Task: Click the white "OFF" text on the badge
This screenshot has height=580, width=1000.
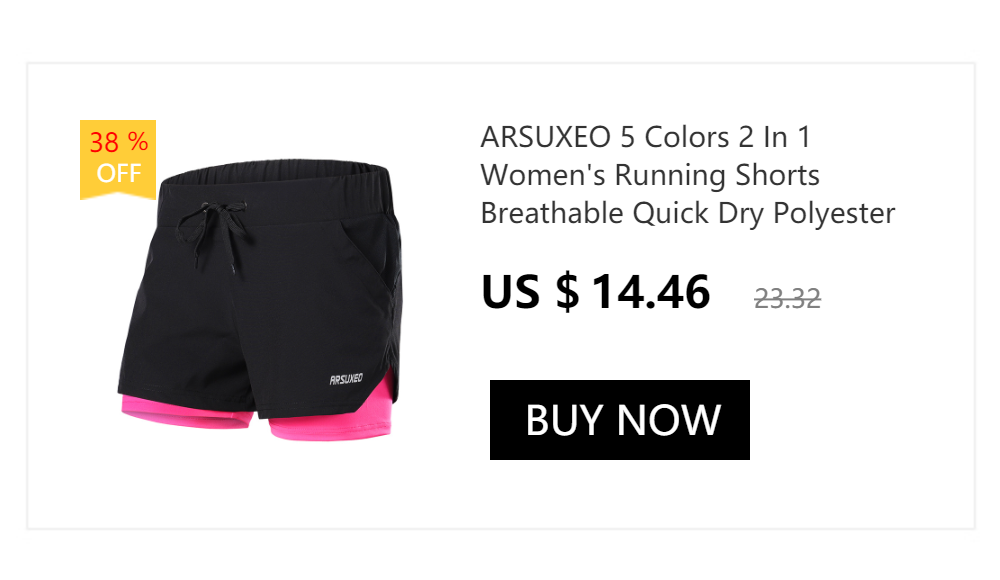Action: 119,173
